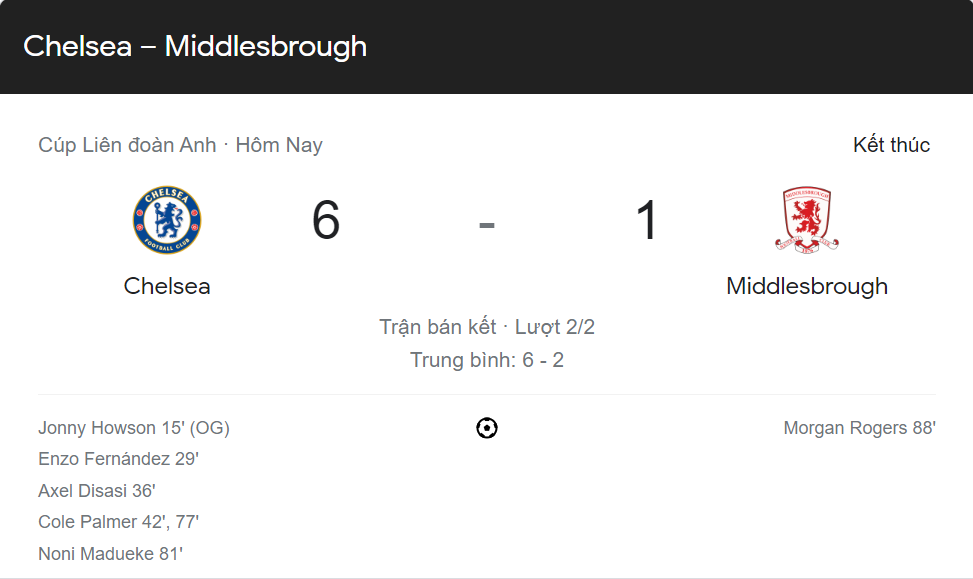Click the Trung bình: 6 - 2 aggregate line
The height and width of the screenshot is (579, 973).
(x=487, y=360)
